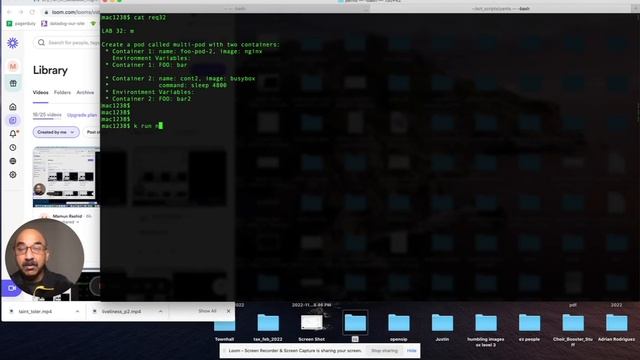Screen dimensions: 640x360
Task: Click the lock icon in the address bar
Action: click(46, 12)
